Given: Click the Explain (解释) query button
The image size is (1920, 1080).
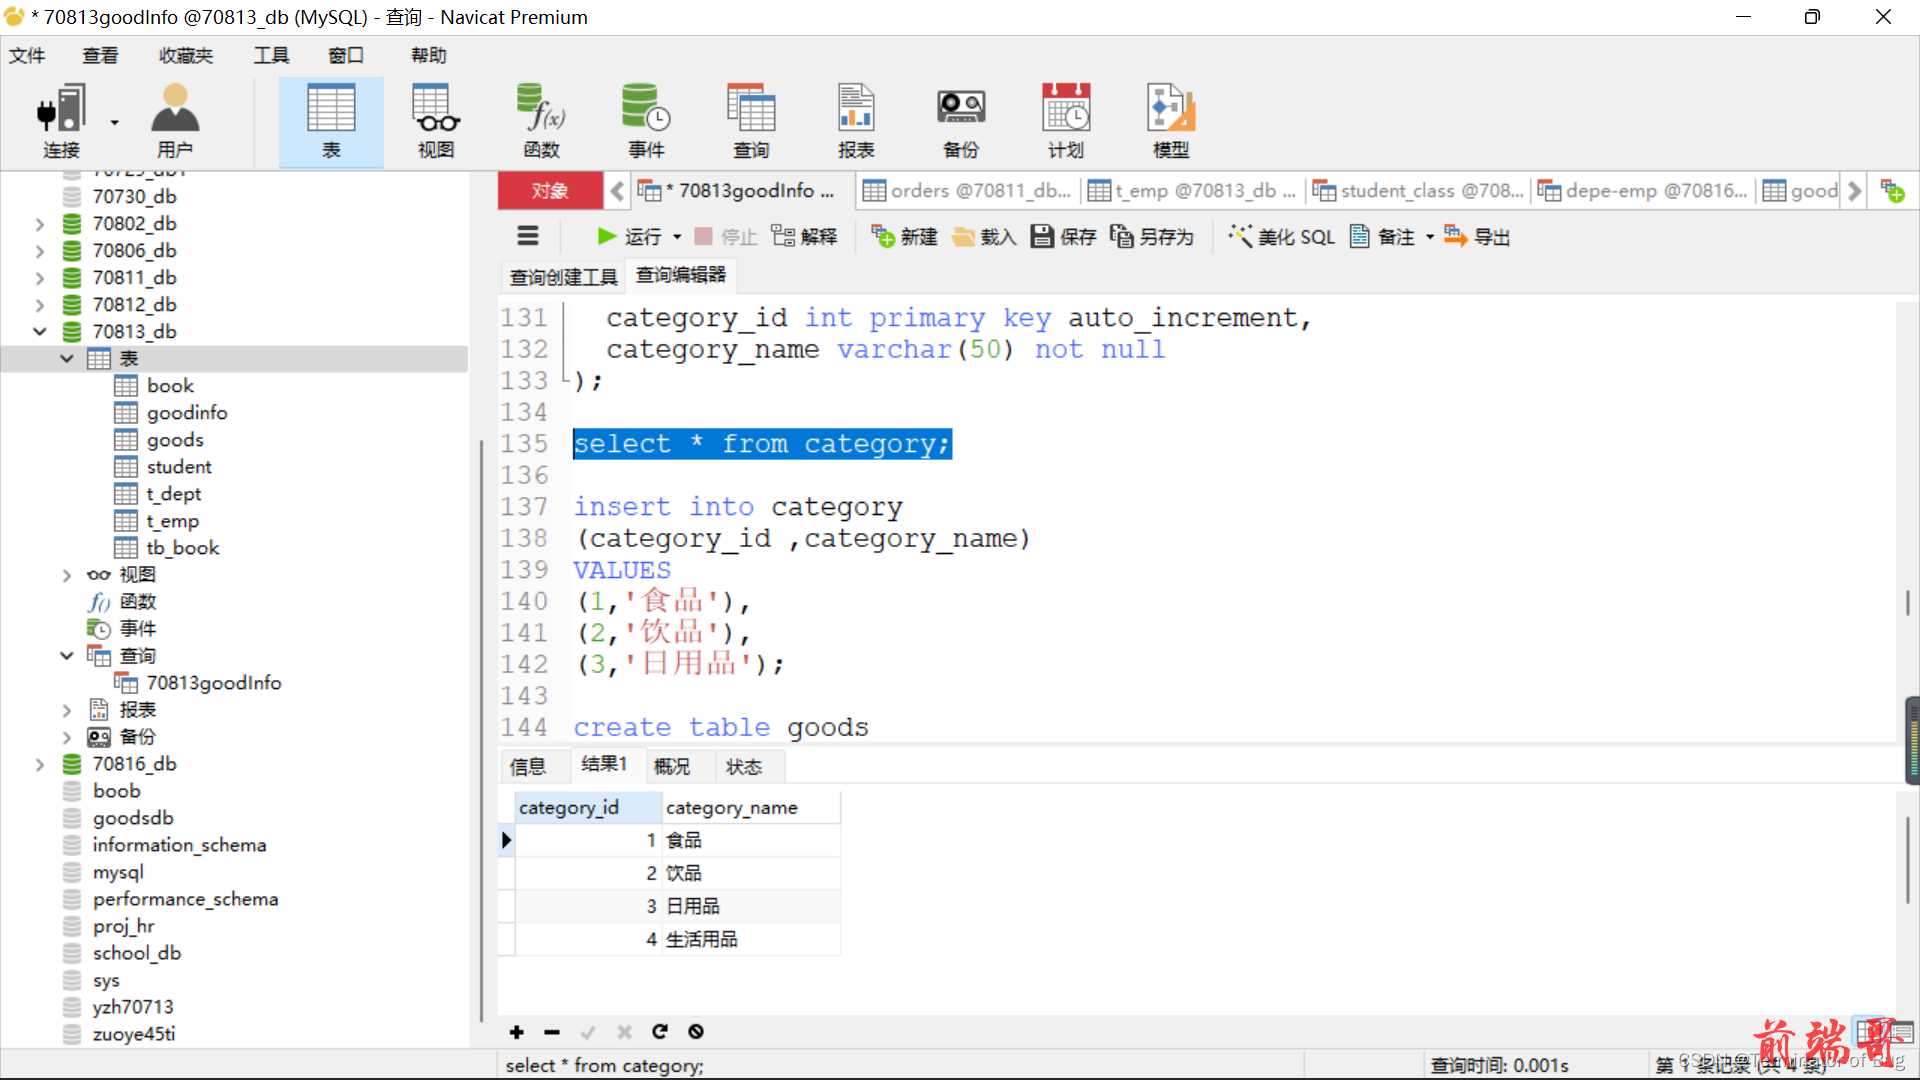Looking at the screenshot, I should (x=804, y=236).
